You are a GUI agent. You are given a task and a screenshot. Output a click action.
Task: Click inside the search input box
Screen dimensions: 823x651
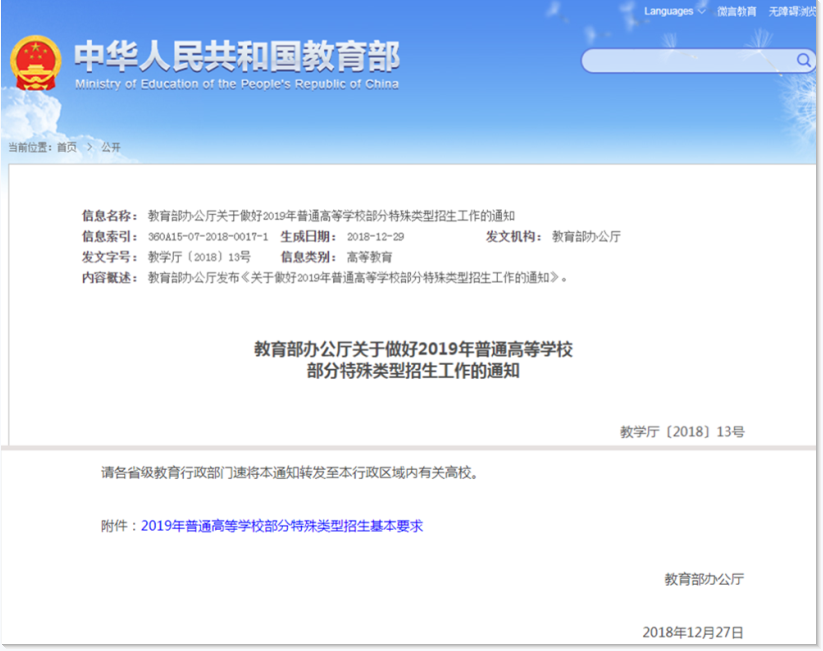[690, 60]
